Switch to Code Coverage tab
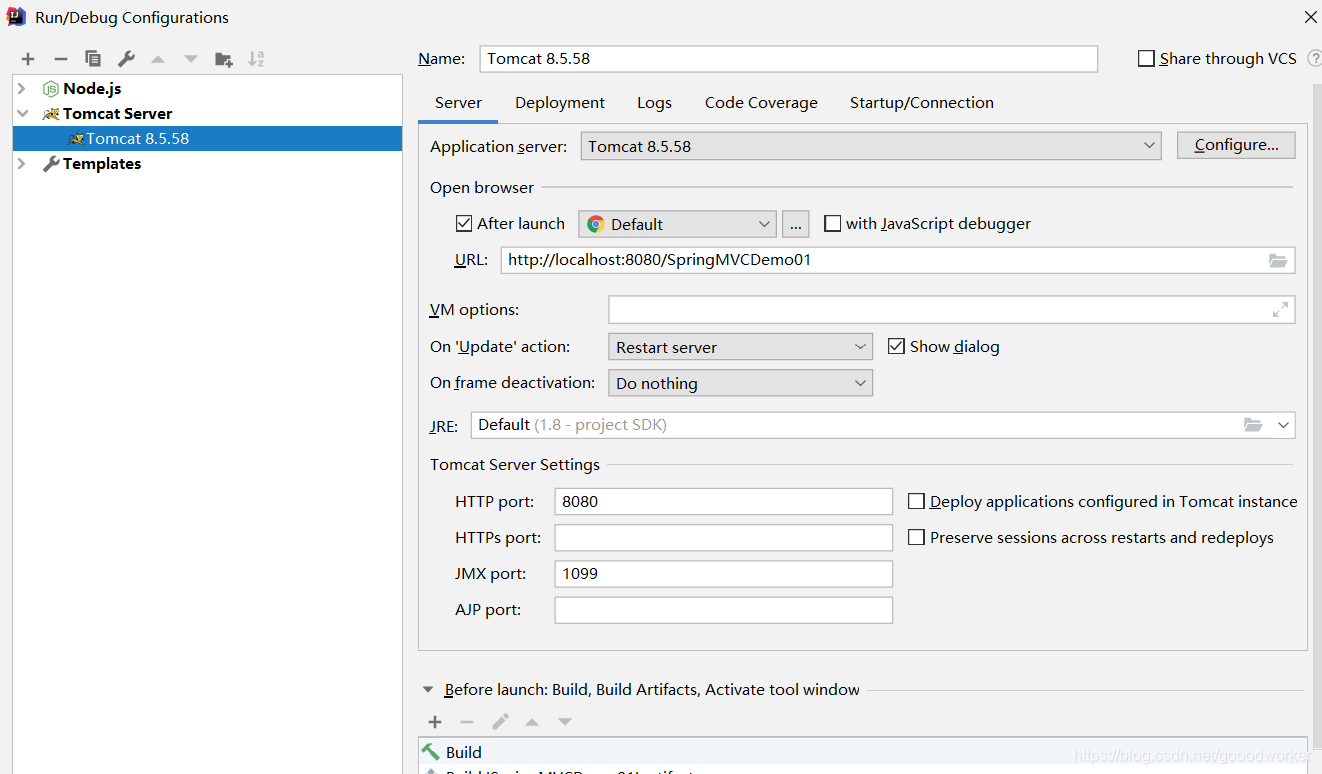 click(761, 103)
